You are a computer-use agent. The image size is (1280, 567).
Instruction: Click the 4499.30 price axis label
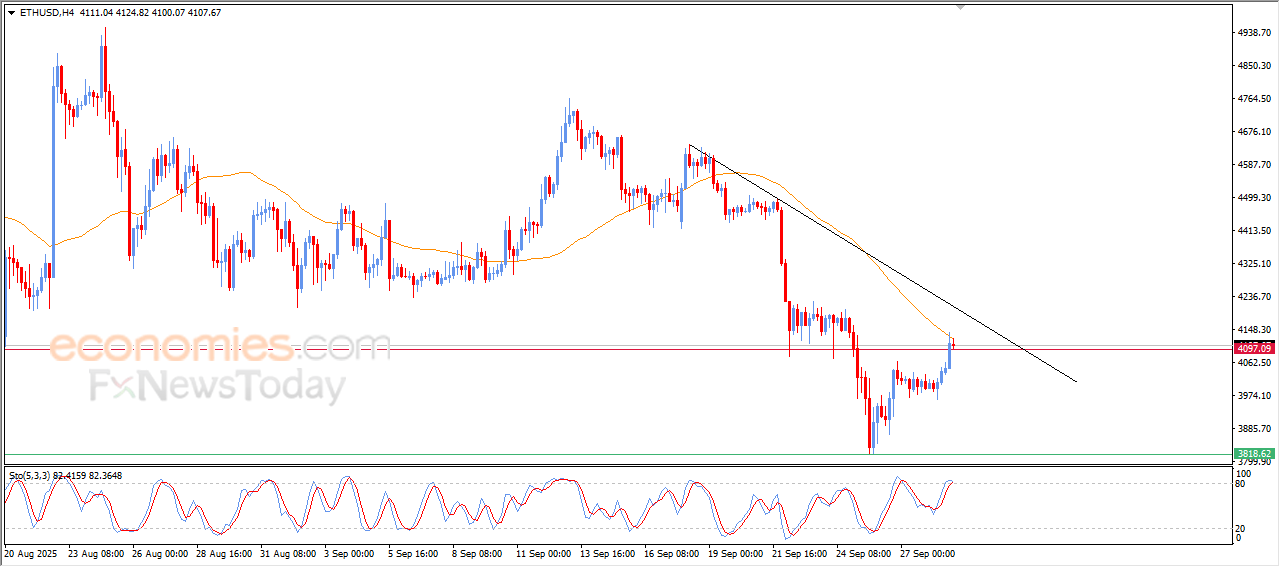pyautogui.click(x=1256, y=198)
